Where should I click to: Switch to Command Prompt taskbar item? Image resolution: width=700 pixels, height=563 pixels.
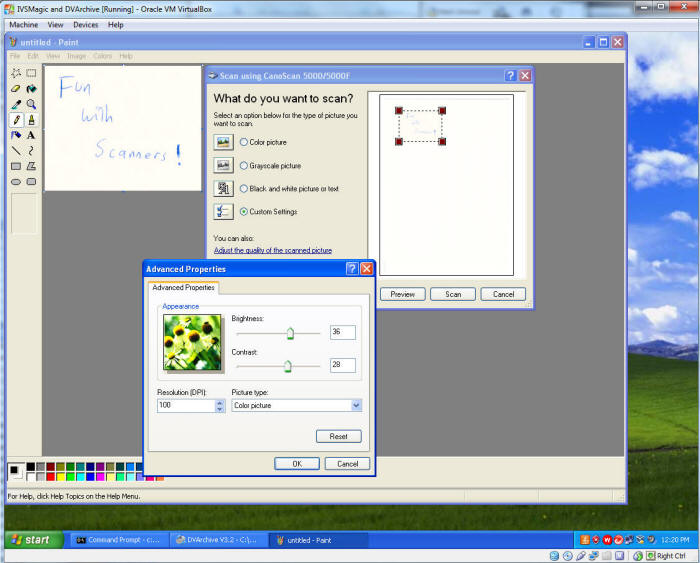point(120,540)
